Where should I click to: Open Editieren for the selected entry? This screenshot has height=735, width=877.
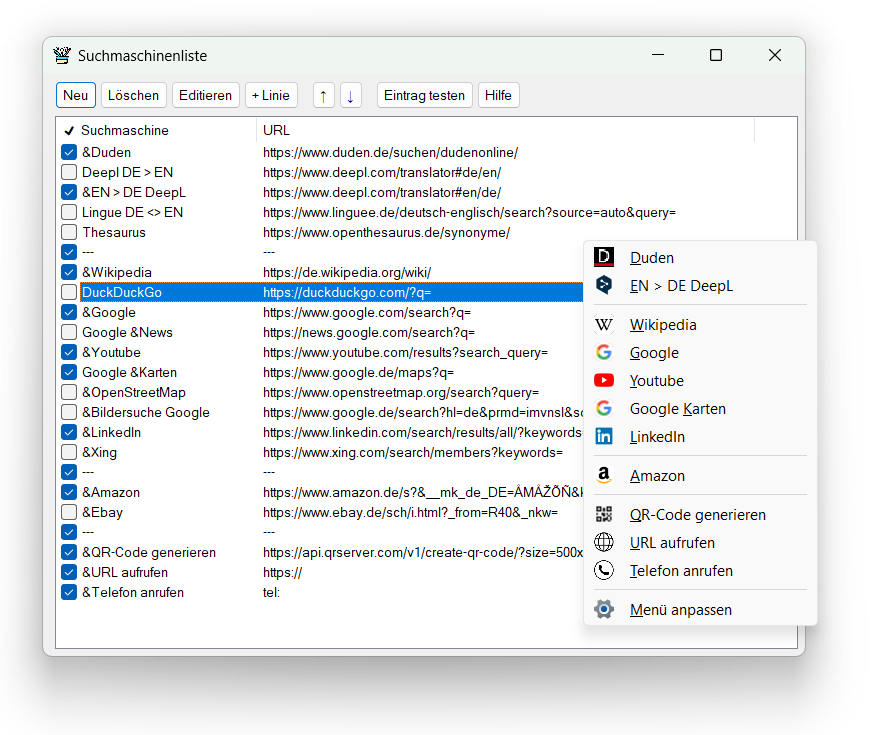[x=205, y=96]
